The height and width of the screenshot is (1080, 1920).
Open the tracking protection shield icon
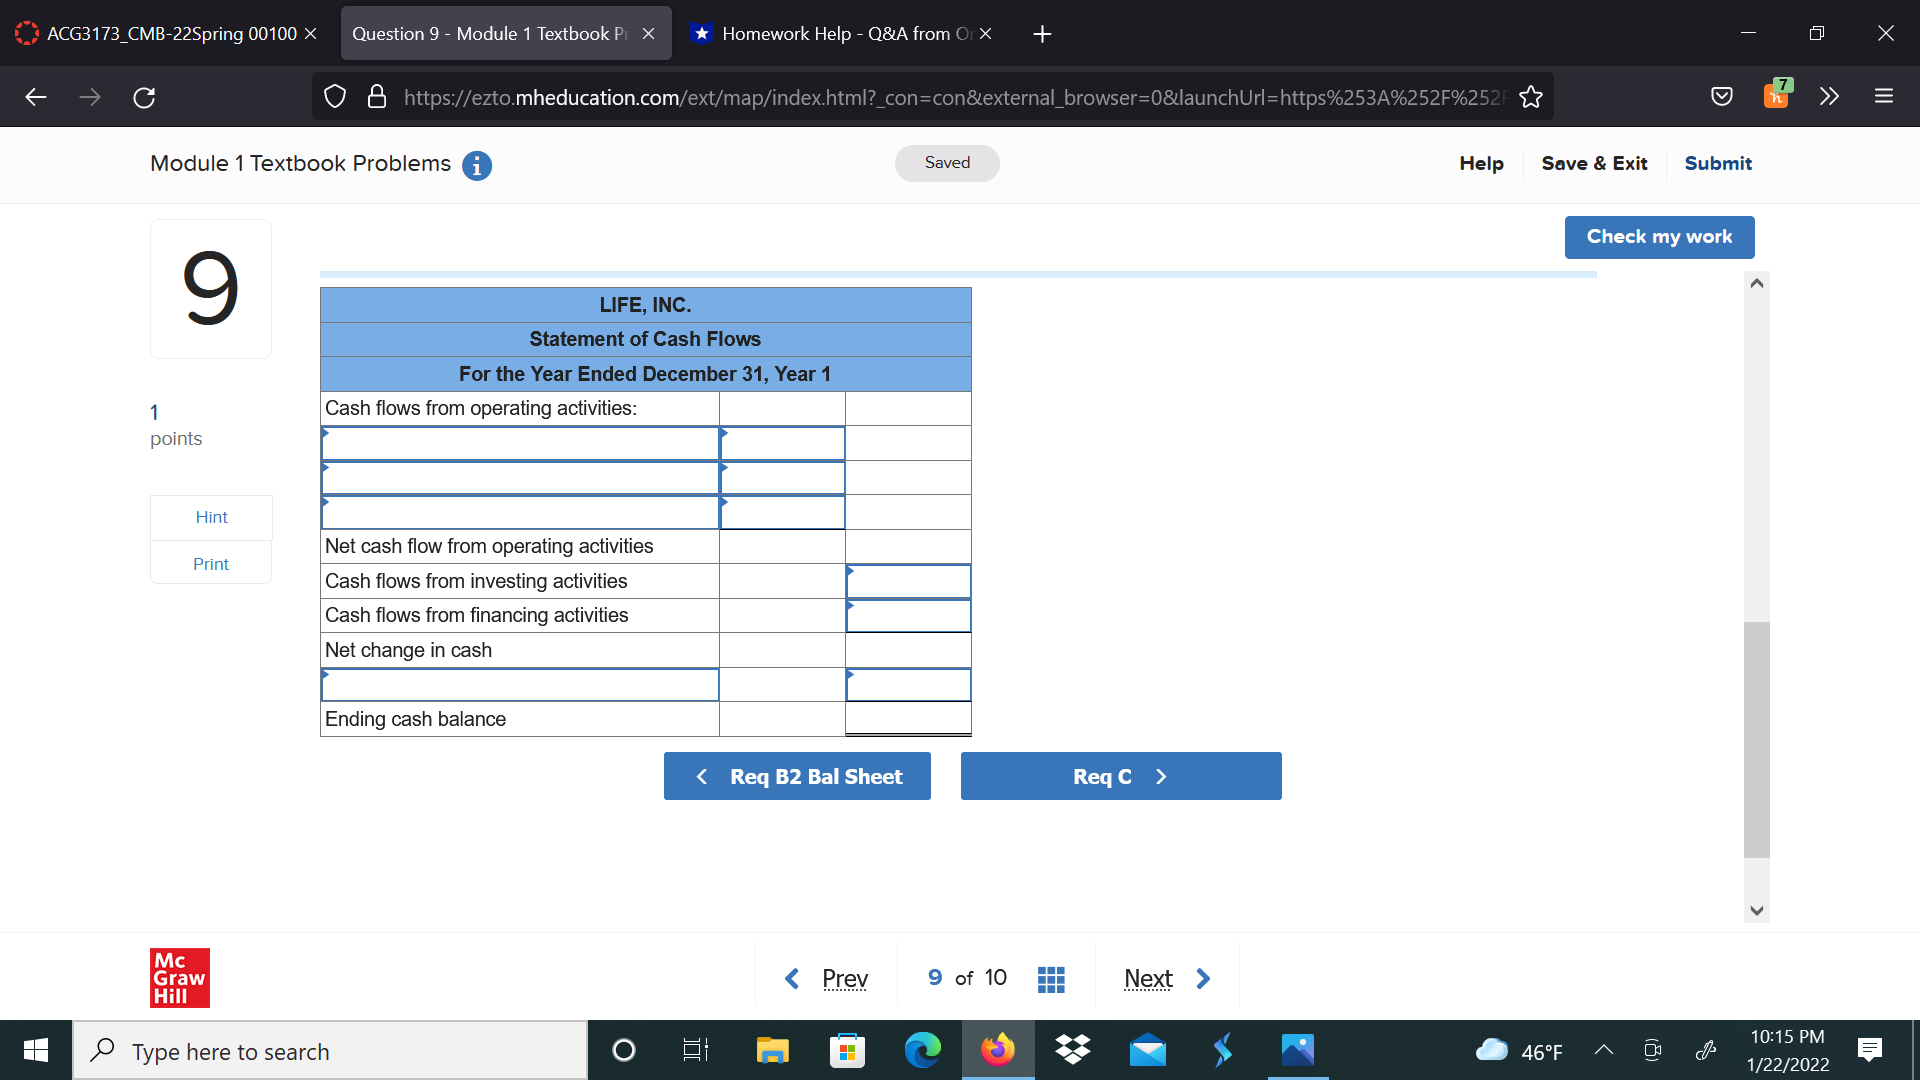coord(334,96)
